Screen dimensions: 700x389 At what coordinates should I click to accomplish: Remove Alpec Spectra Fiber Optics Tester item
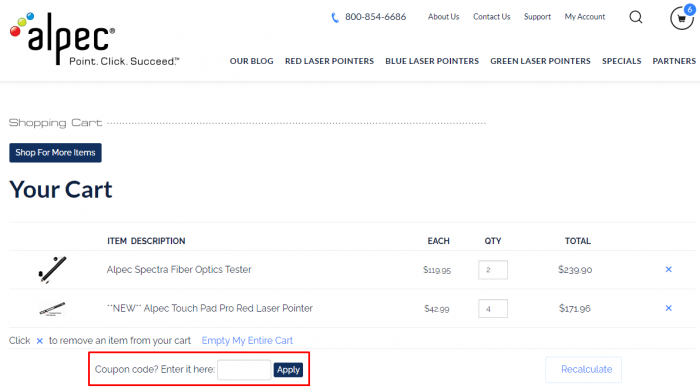pos(668,269)
